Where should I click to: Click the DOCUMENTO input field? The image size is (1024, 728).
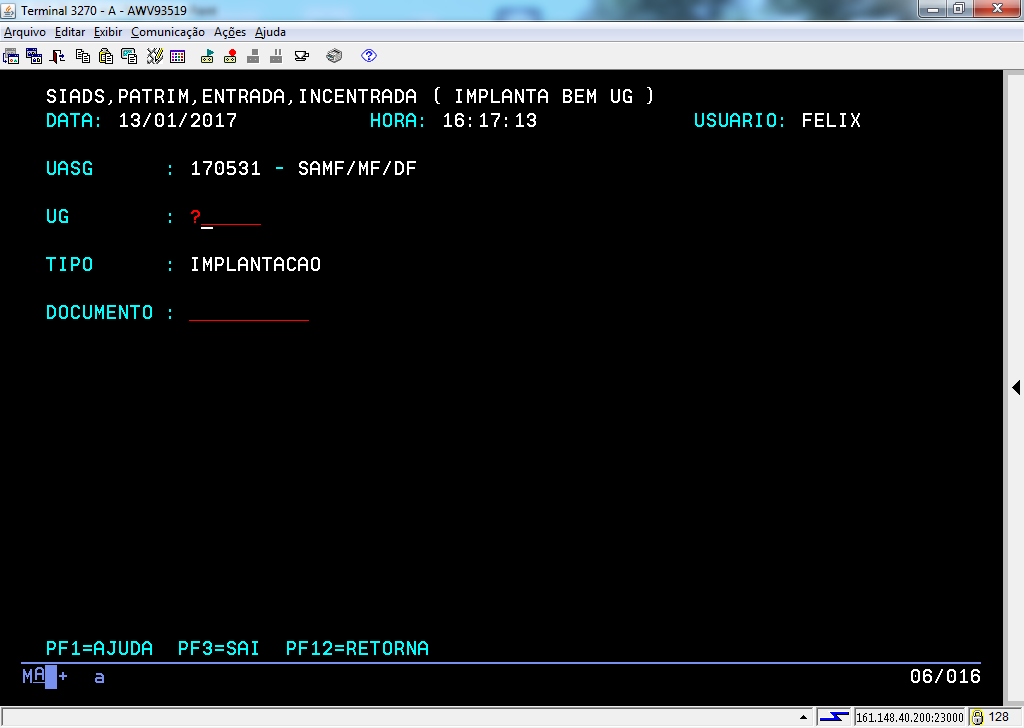pos(249,313)
